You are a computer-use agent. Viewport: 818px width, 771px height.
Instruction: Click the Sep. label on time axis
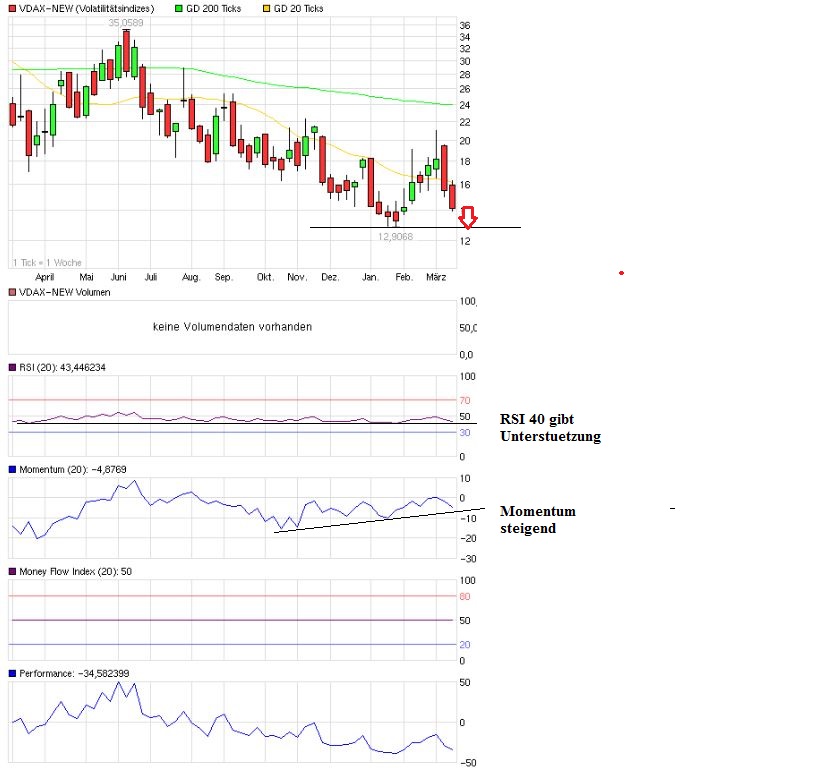(x=223, y=277)
